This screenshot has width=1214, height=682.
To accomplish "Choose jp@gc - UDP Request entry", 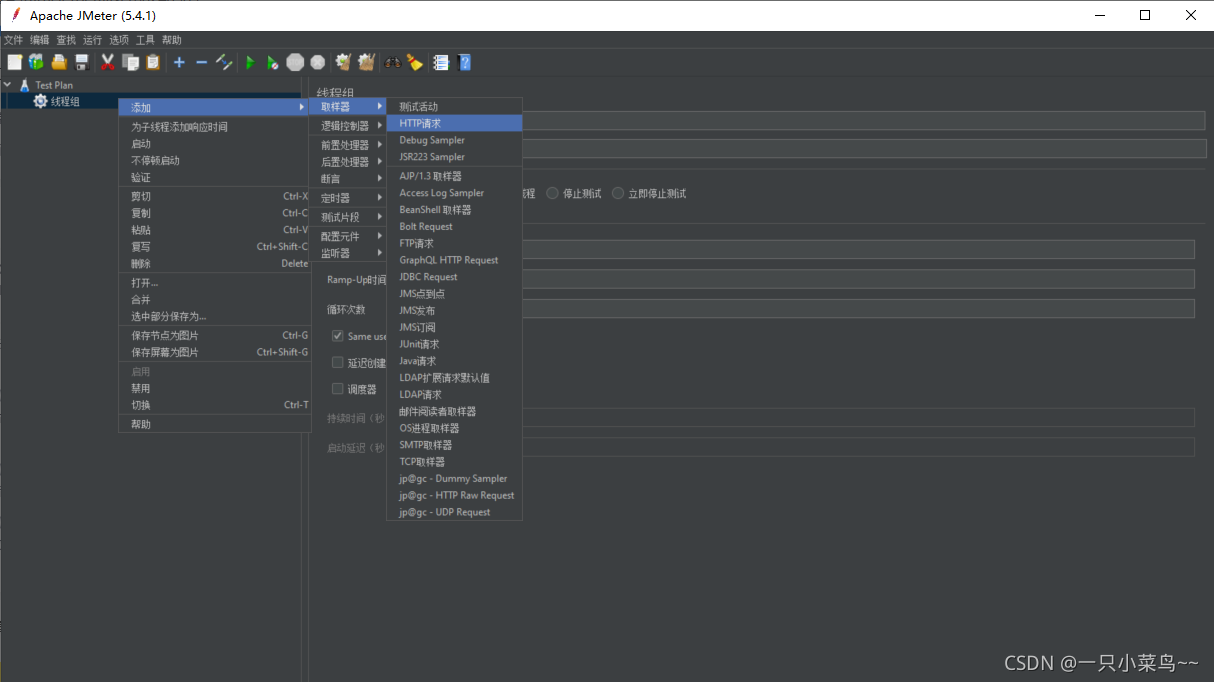I will click(454, 512).
